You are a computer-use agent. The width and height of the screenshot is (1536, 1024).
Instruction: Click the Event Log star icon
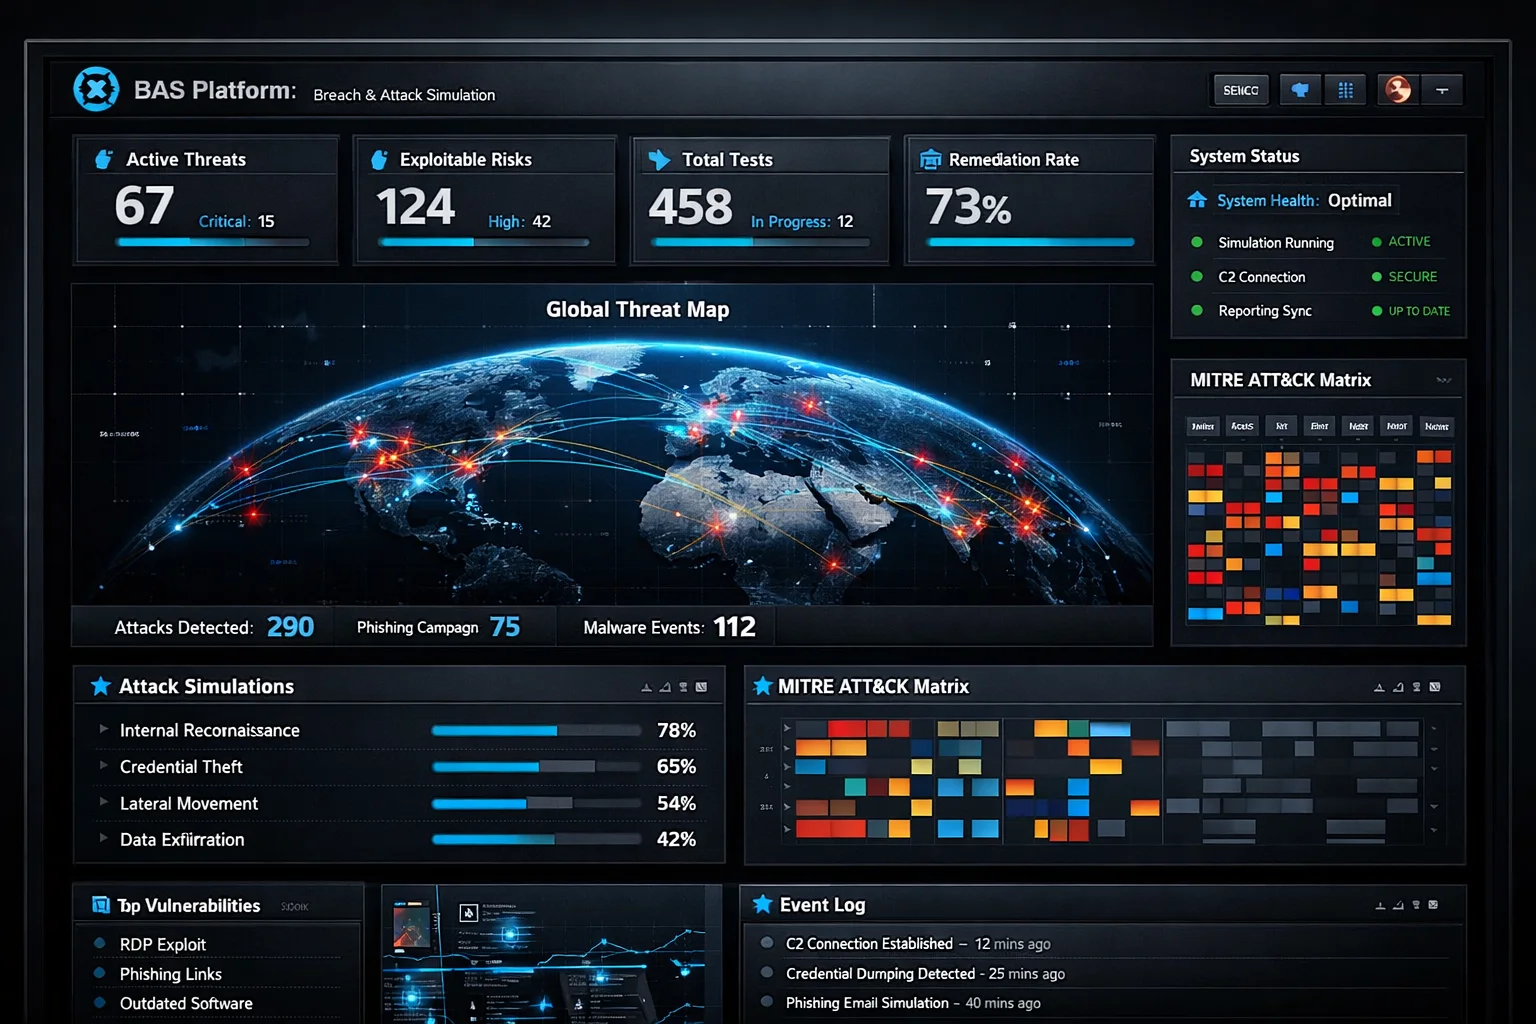762,904
